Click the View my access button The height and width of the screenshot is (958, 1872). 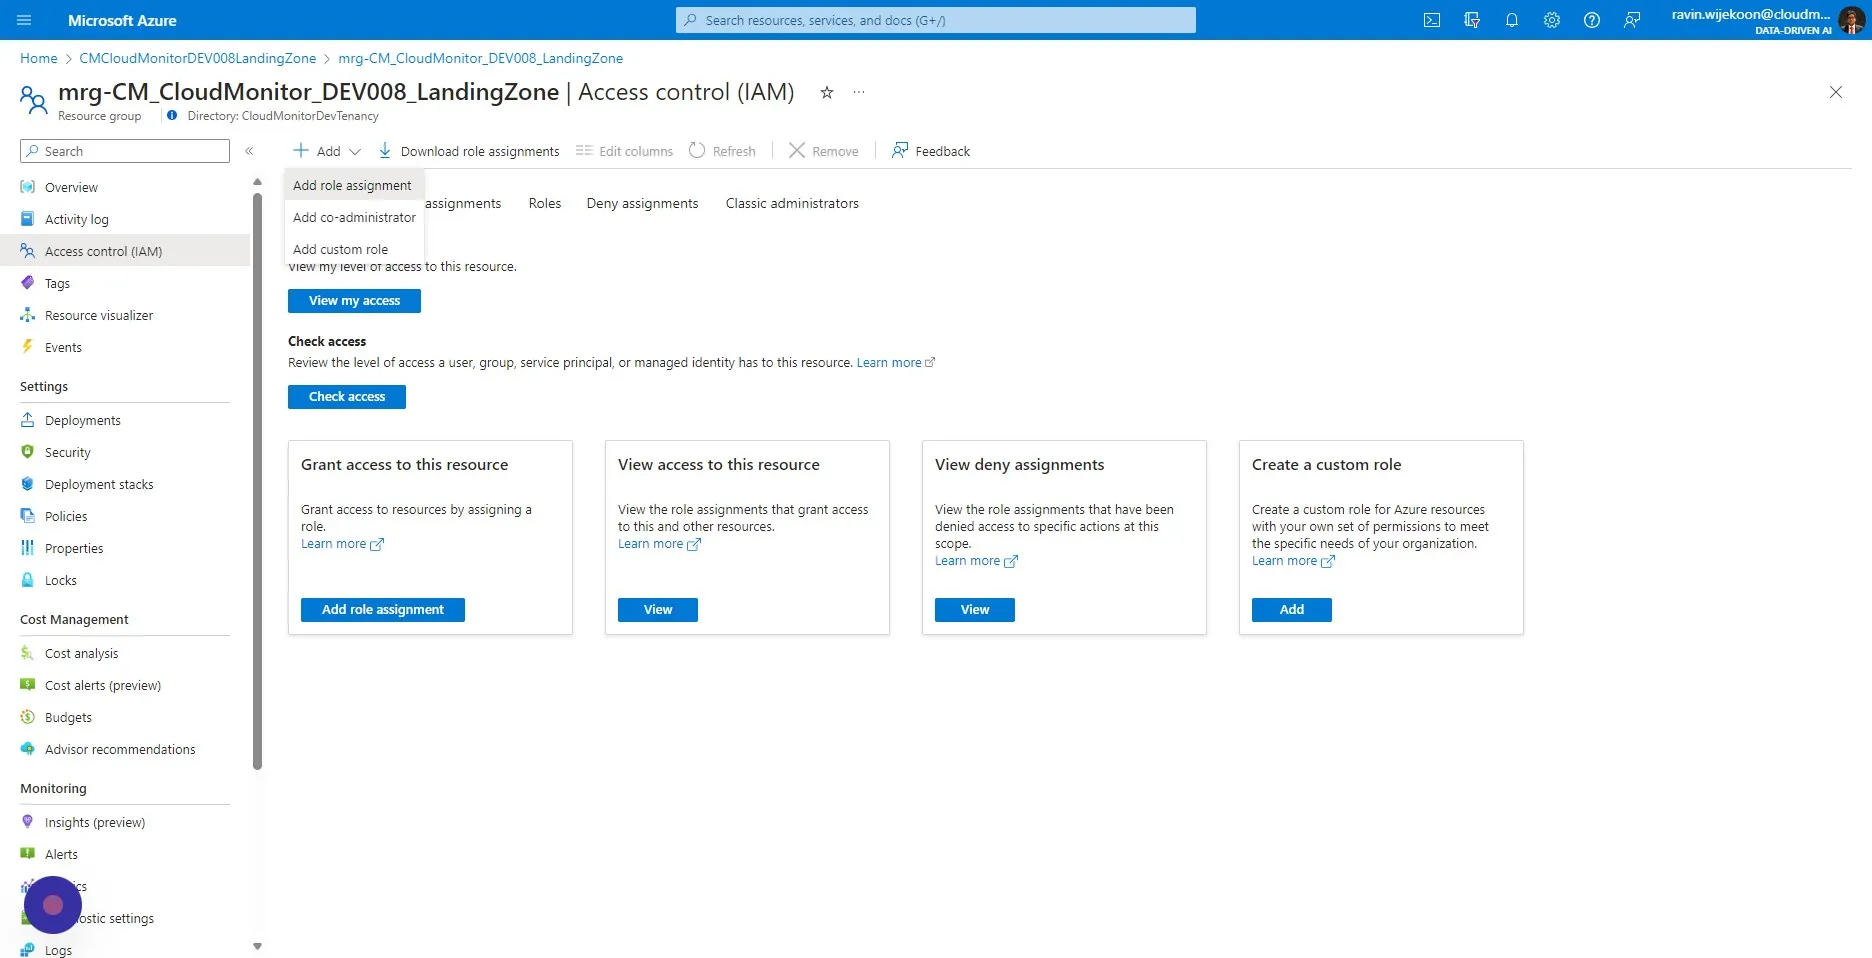(x=354, y=301)
